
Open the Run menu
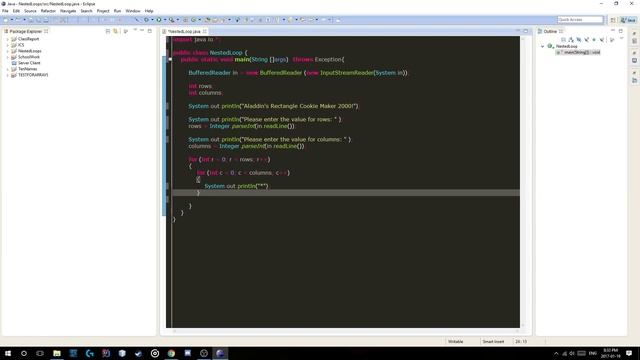(x=117, y=11)
